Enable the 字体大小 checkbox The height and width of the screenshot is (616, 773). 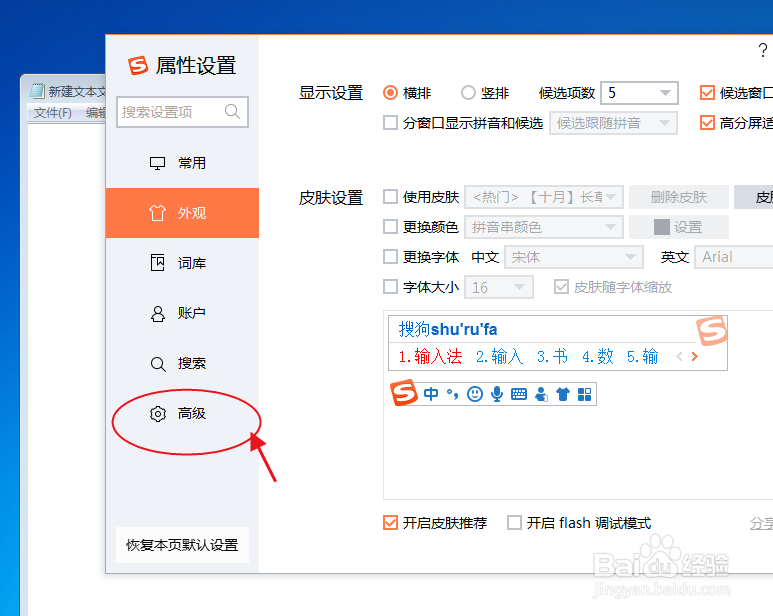(390, 287)
